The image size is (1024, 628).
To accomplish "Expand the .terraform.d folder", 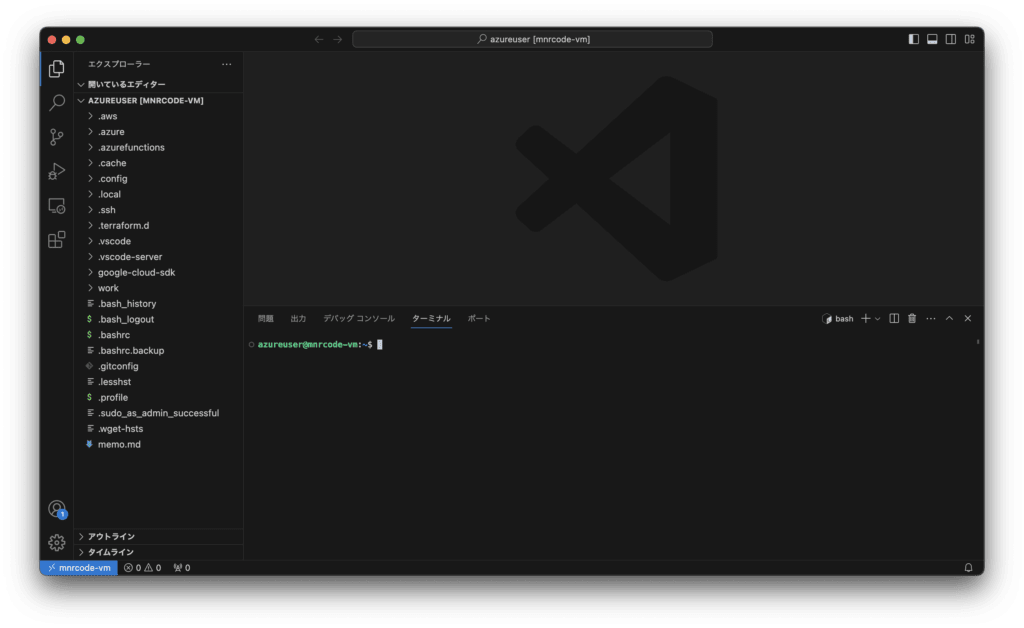I will tap(159, 226).
